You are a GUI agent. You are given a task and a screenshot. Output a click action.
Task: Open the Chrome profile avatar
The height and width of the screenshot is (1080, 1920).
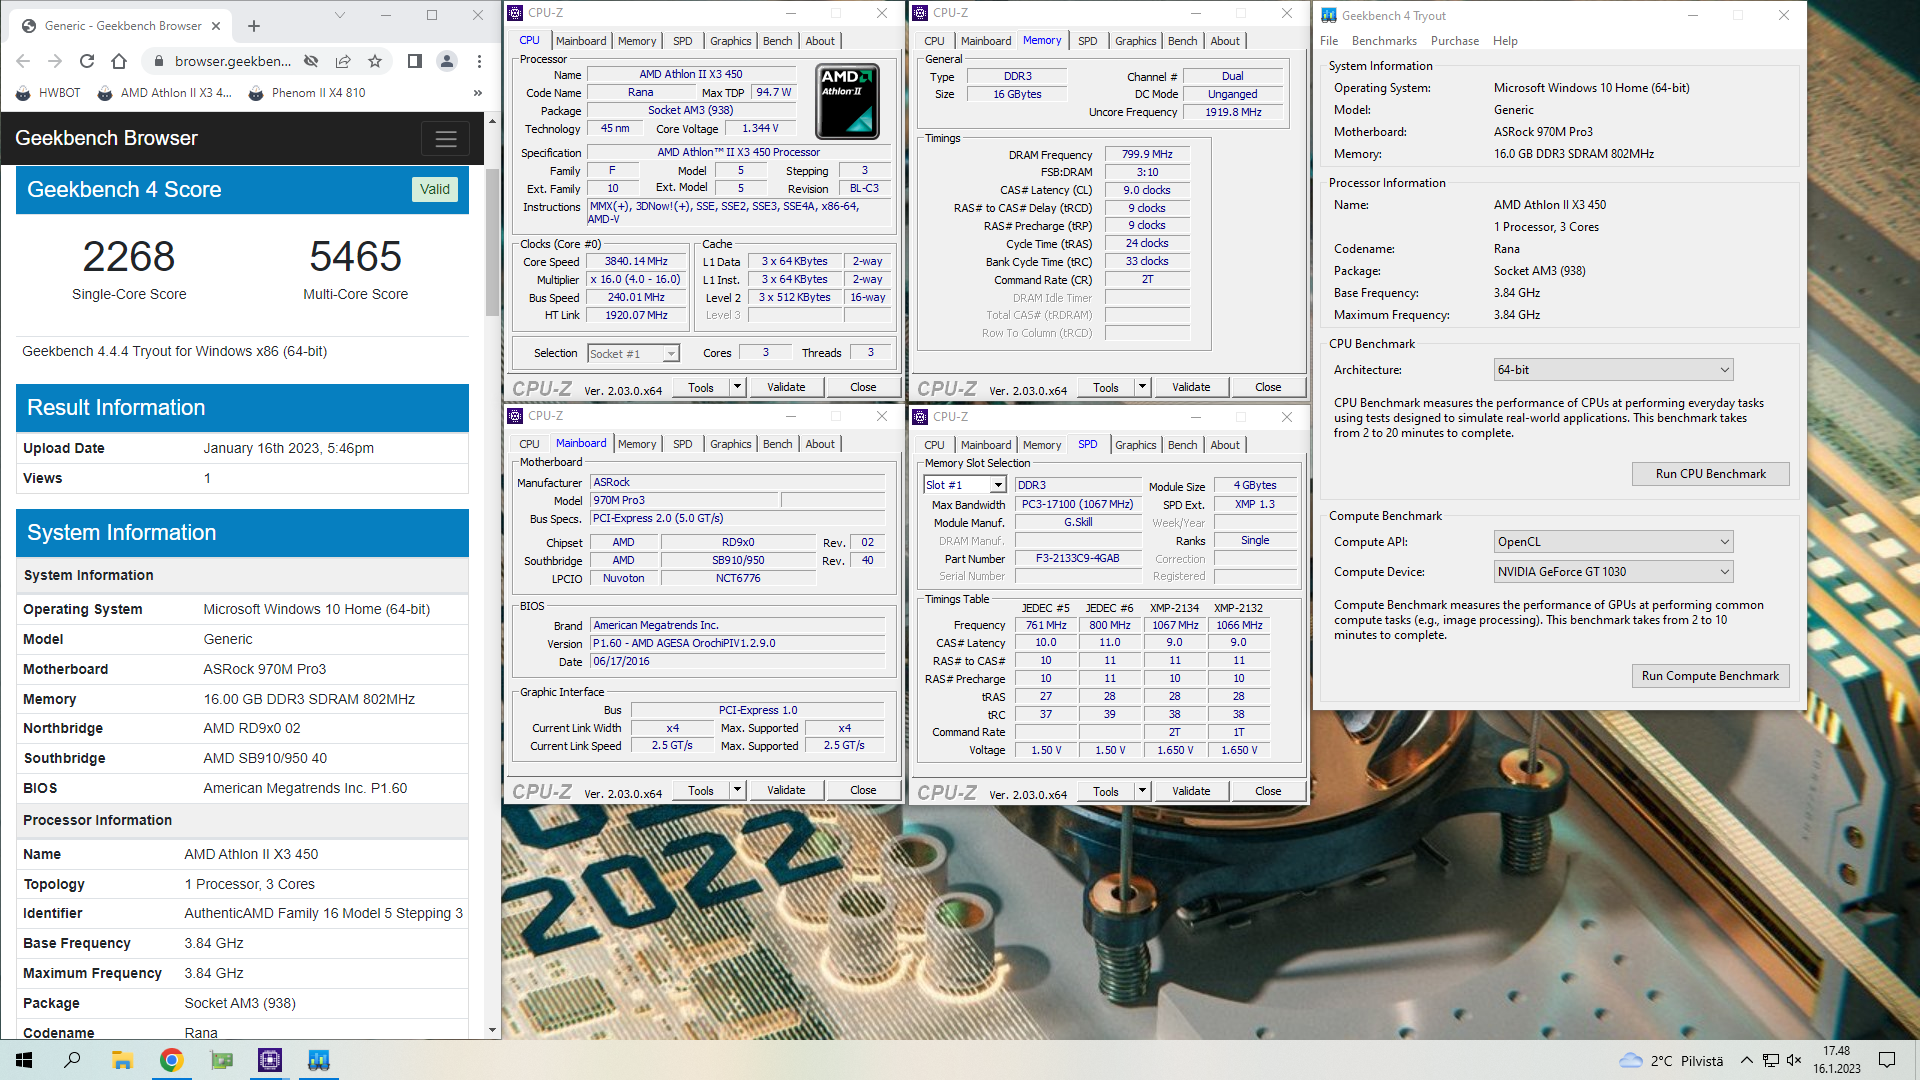tap(447, 61)
